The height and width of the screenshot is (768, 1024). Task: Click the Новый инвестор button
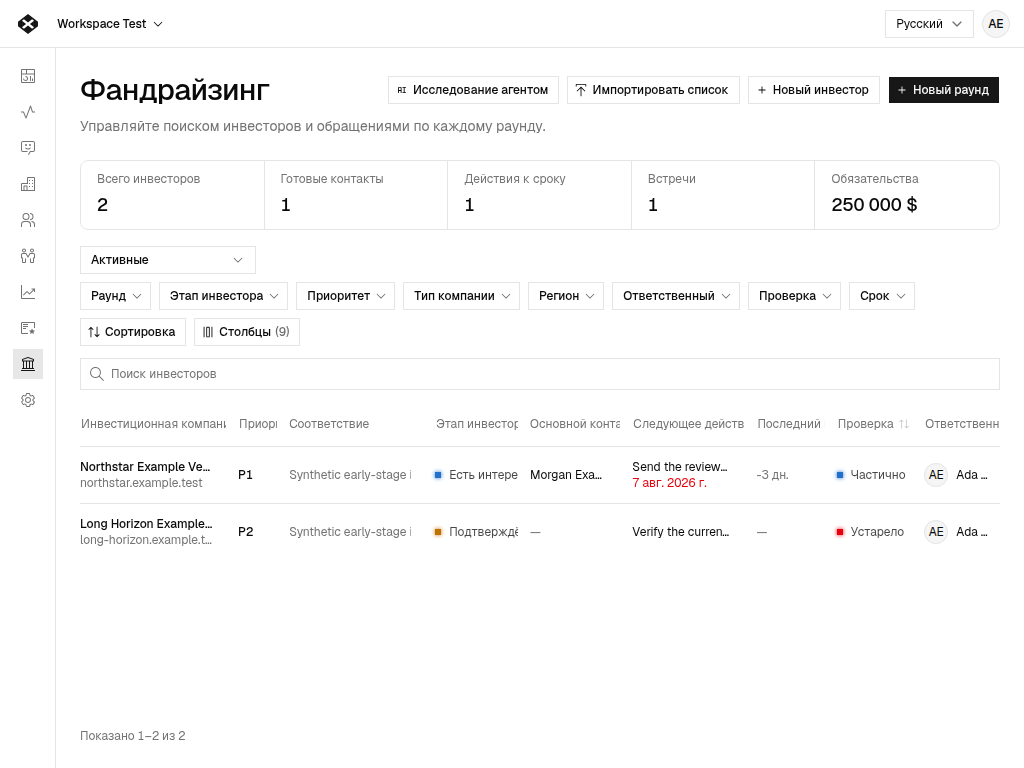click(x=814, y=90)
